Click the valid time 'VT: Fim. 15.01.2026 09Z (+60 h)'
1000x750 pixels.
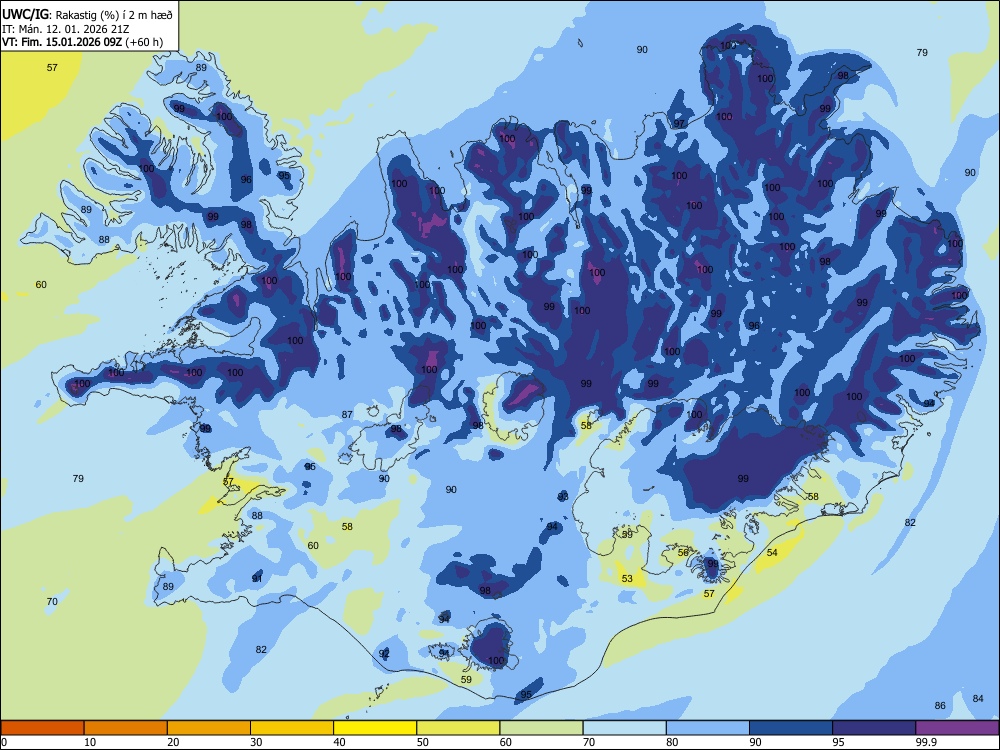pos(82,42)
